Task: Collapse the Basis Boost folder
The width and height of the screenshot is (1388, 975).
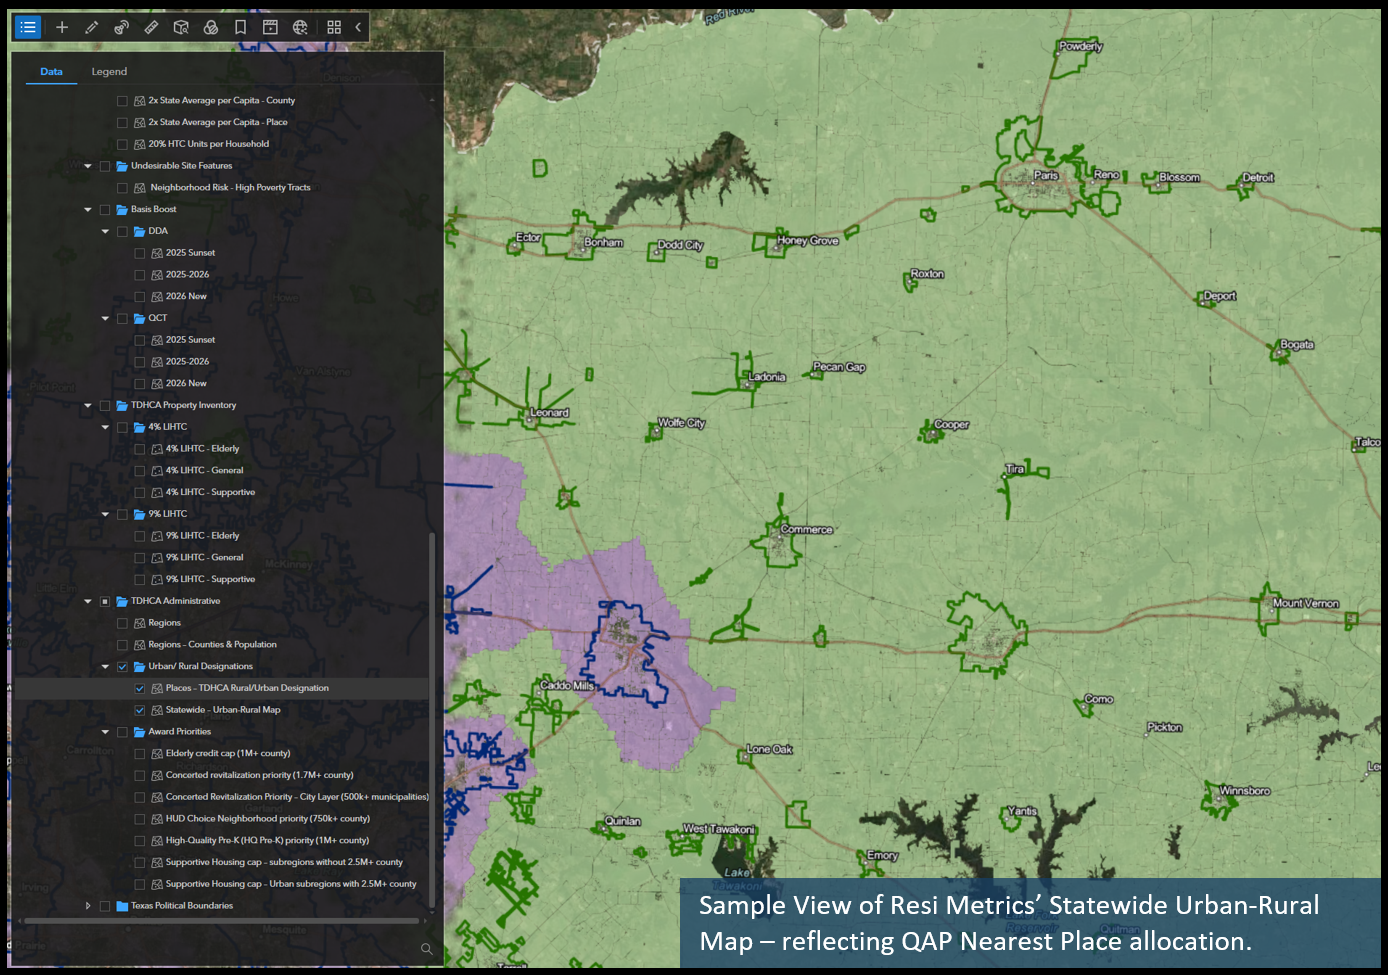Action: tap(87, 209)
